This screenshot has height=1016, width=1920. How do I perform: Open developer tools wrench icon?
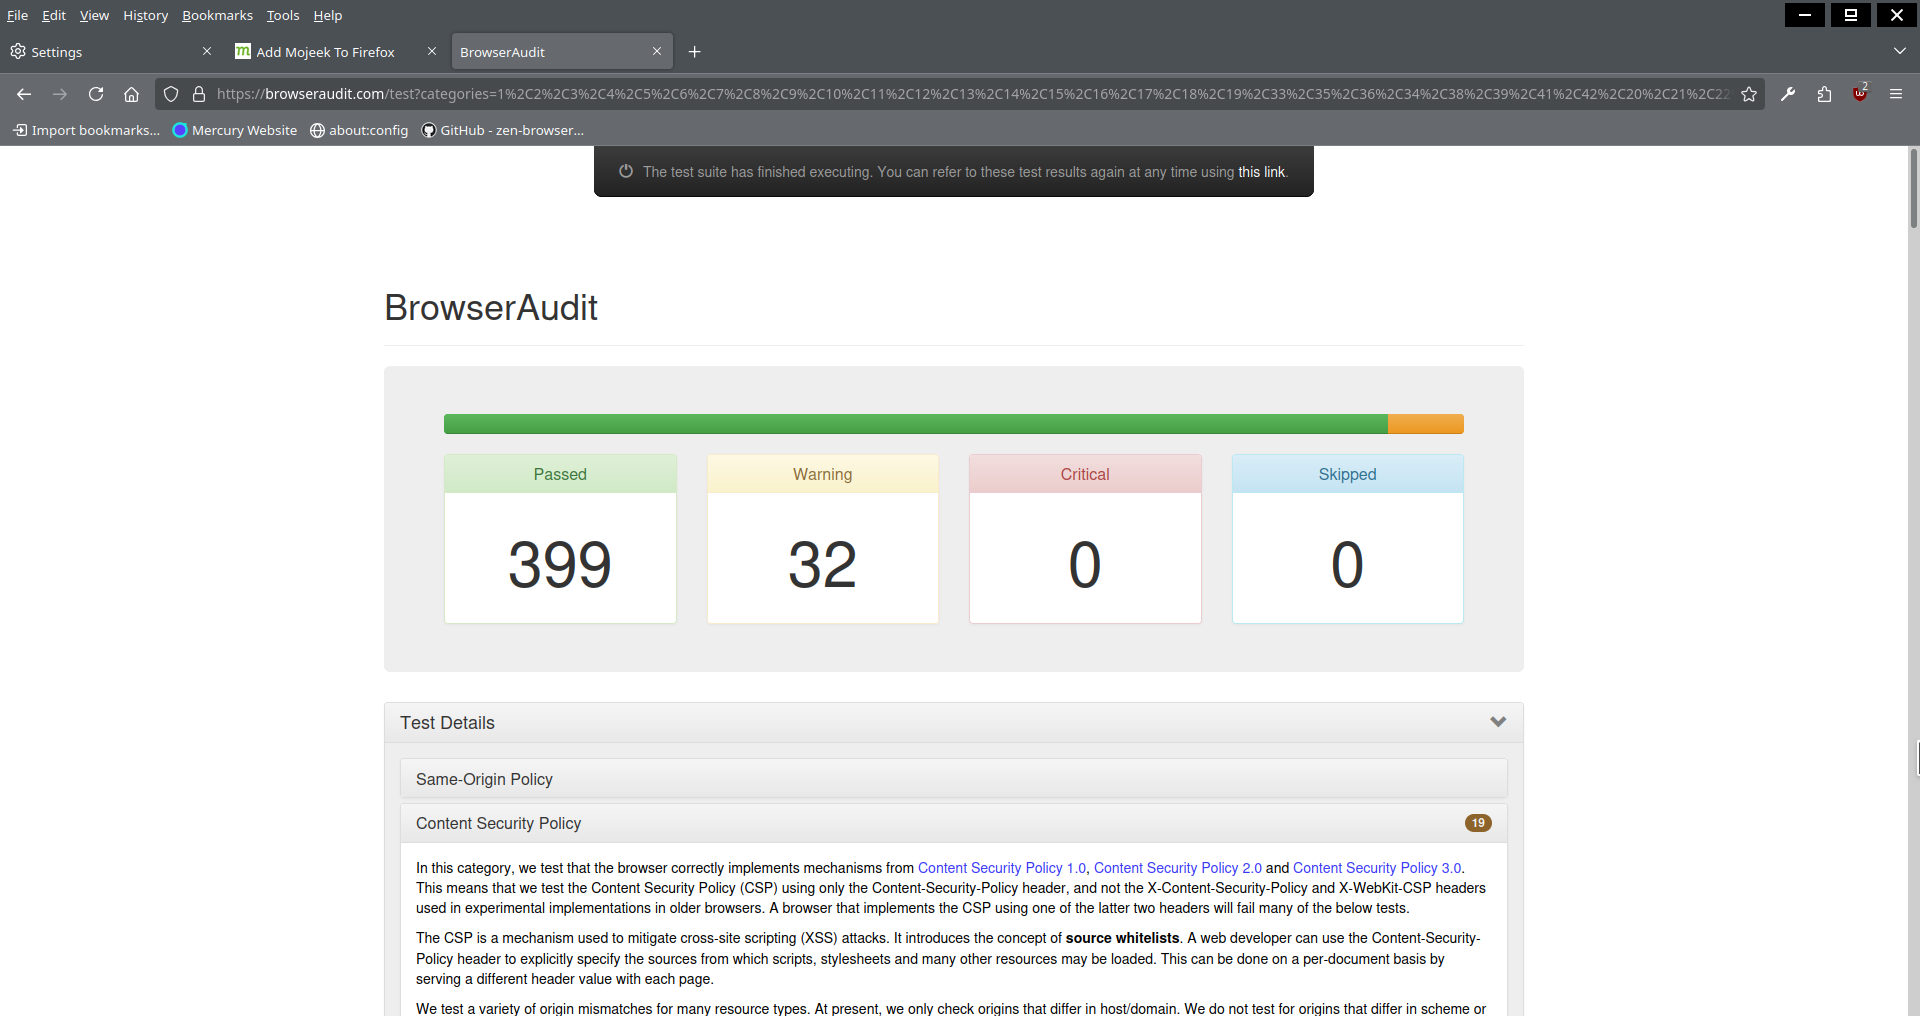click(1788, 94)
